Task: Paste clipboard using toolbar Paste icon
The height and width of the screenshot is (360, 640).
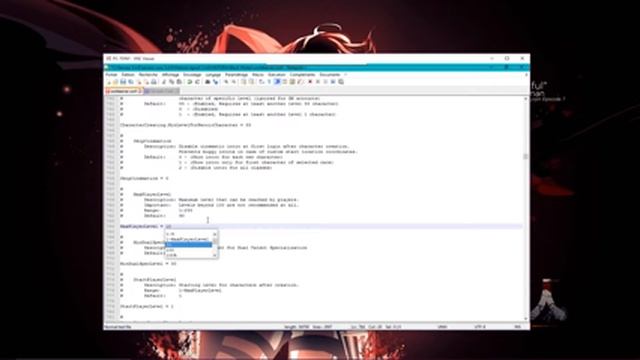Action: [179, 82]
